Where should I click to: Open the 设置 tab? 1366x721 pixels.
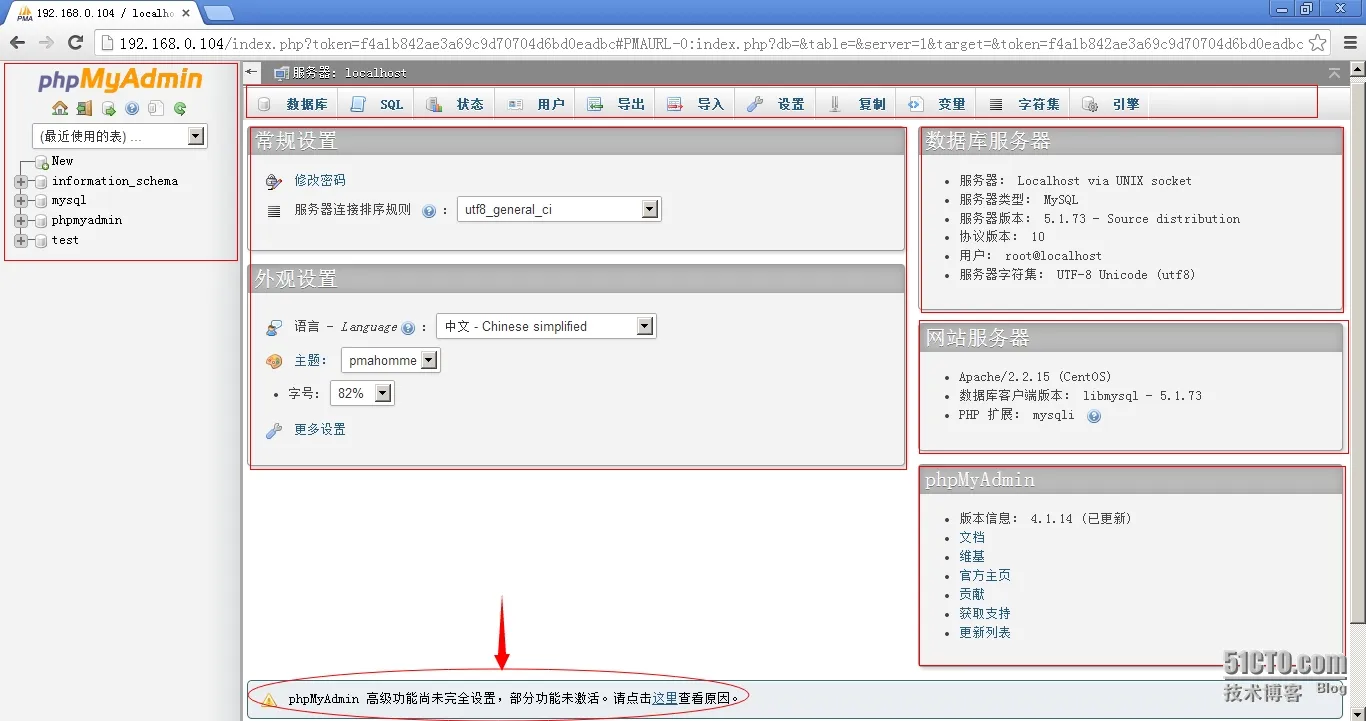point(776,104)
